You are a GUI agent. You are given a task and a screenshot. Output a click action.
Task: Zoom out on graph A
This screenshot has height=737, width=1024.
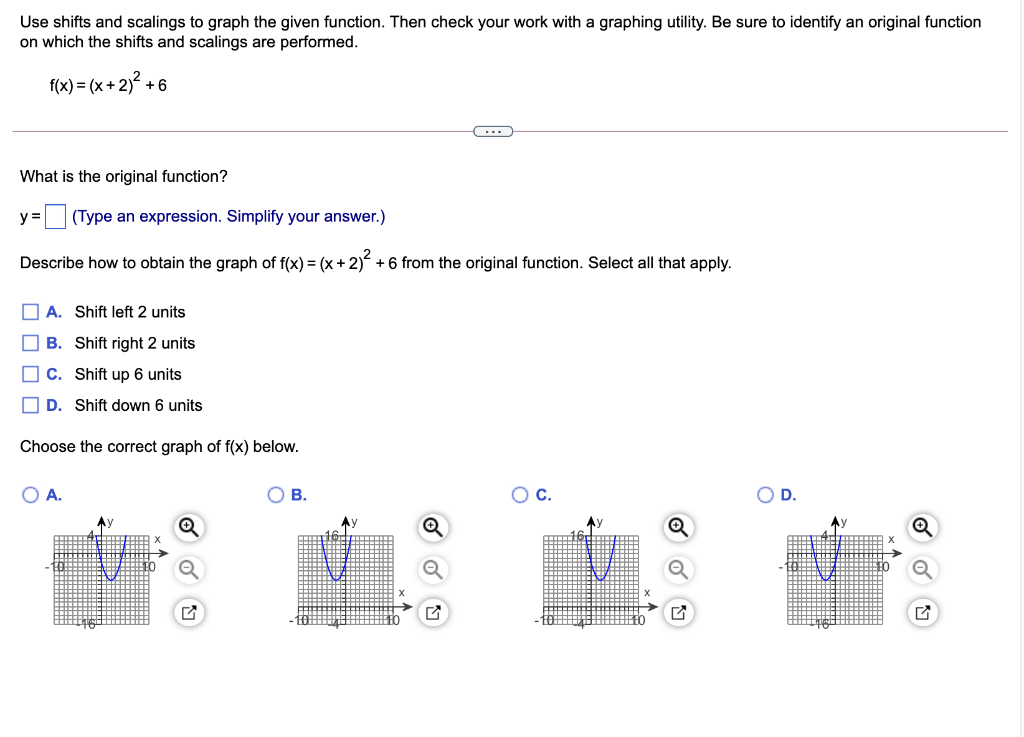[189, 570]
